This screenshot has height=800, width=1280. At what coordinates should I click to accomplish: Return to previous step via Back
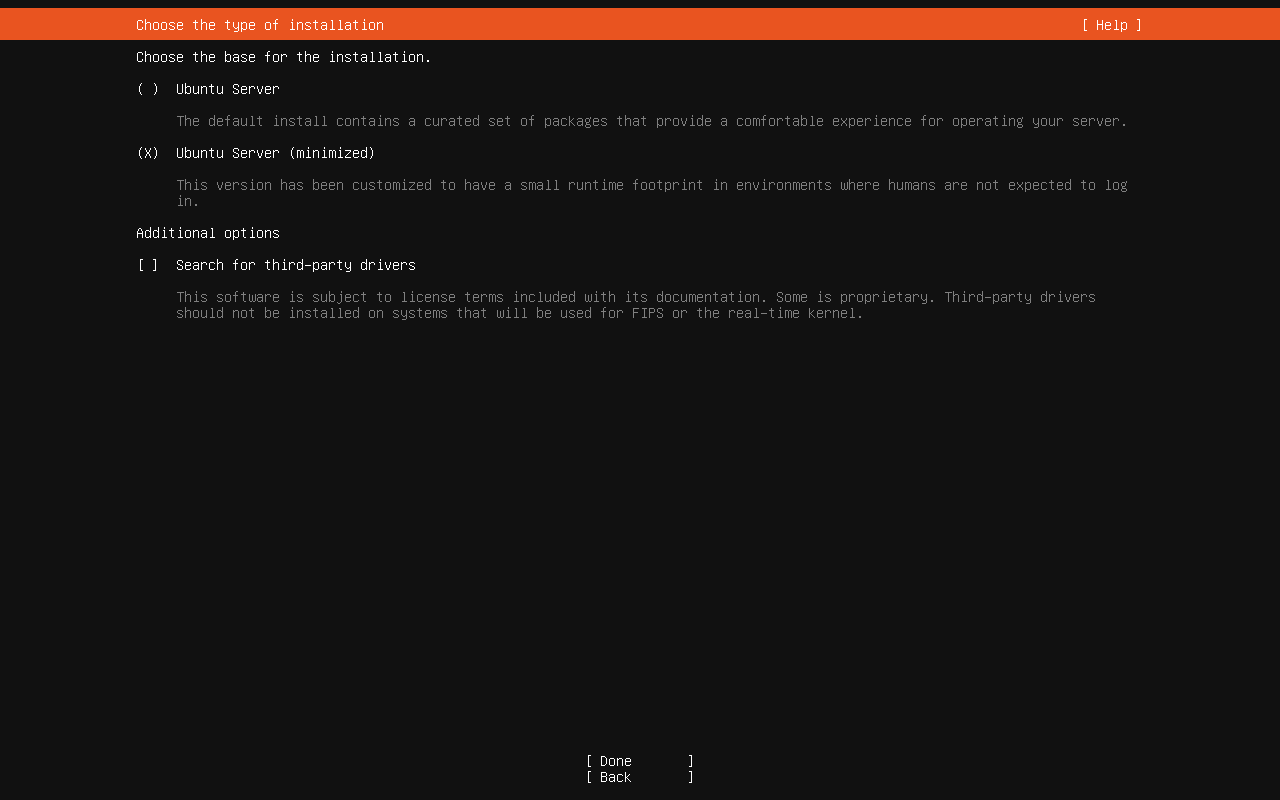pos(640,777)
